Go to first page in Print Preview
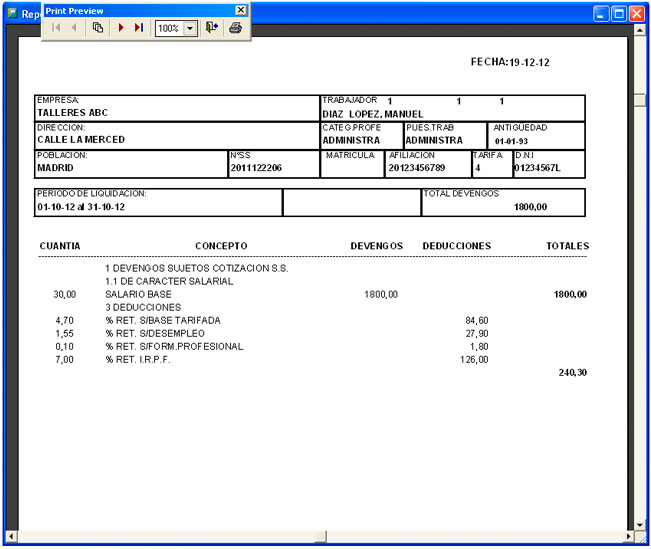Image resolution: width=651 pixels, height=549 pixels. click(56, 28)
